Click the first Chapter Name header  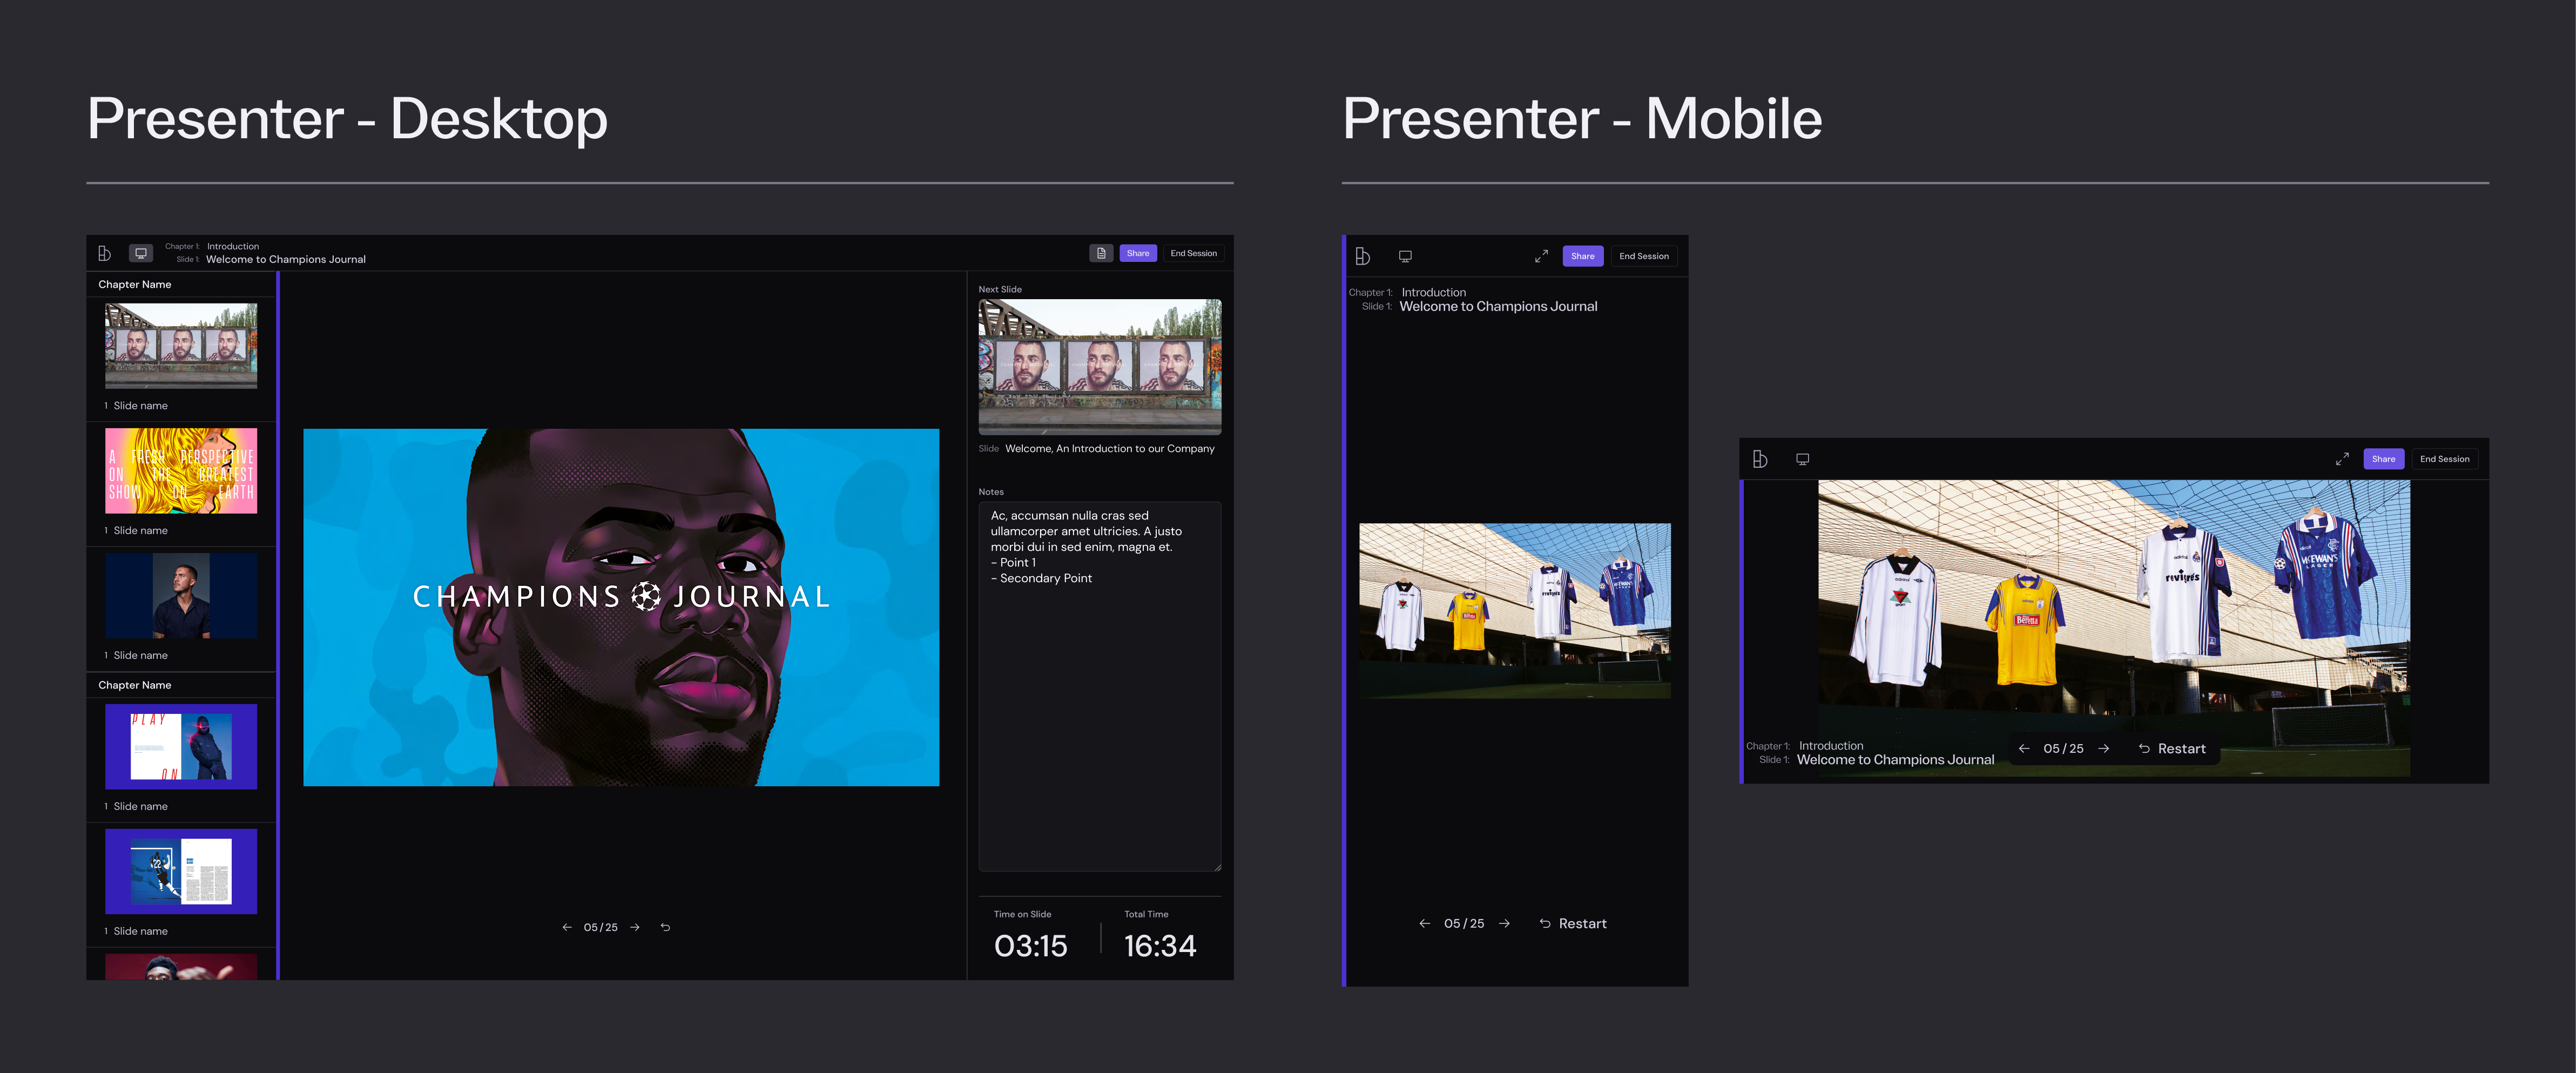(x=135, y=284)
